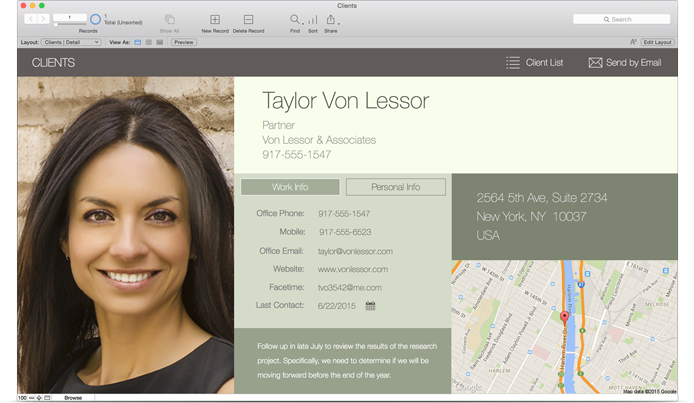
Task: Click the Partner title text
Action: [278, 125]
